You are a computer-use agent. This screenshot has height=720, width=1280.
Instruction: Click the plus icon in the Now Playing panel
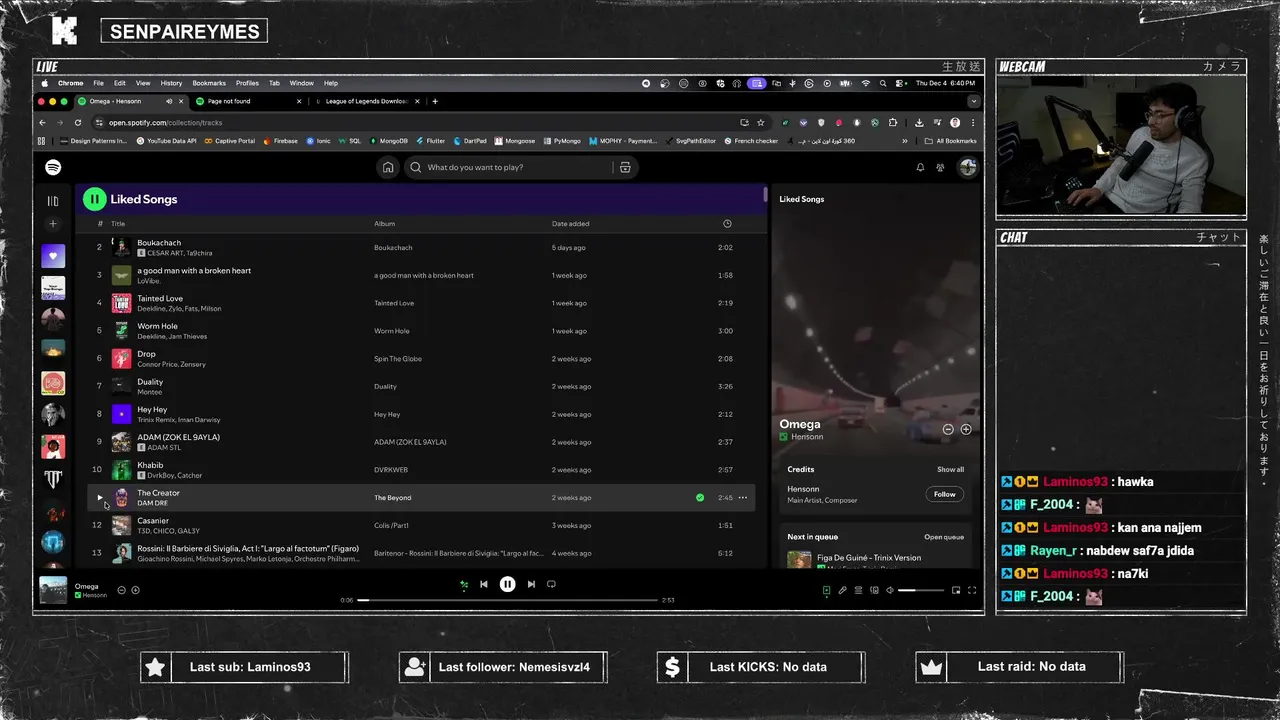(966, 429)
